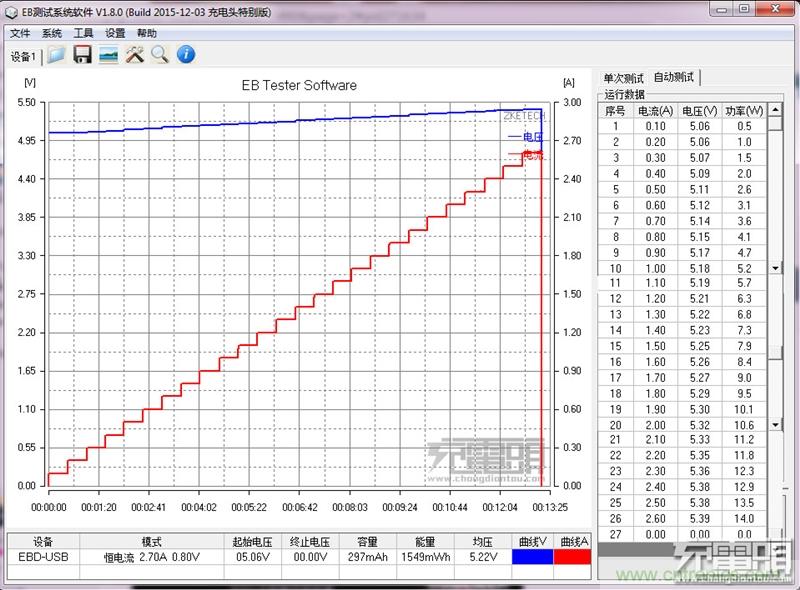The height and width of the screenshot is (590, 800).
Task: Click the data table scrollbar up arrow
Action: point(775,110)
